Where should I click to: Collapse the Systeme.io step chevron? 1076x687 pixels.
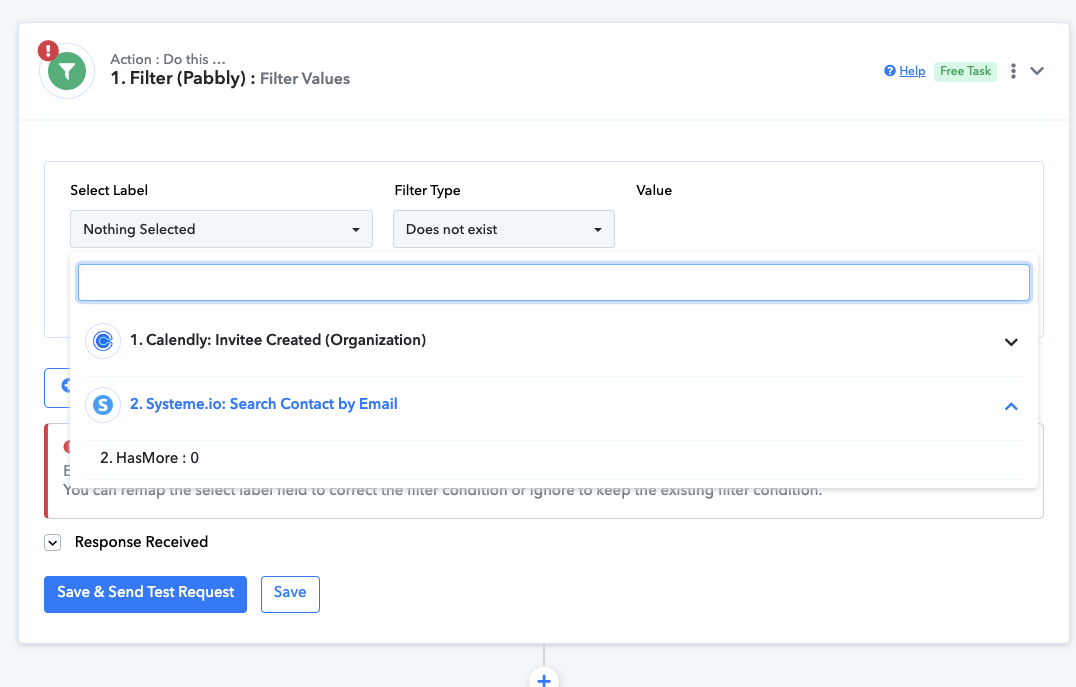1011,406
